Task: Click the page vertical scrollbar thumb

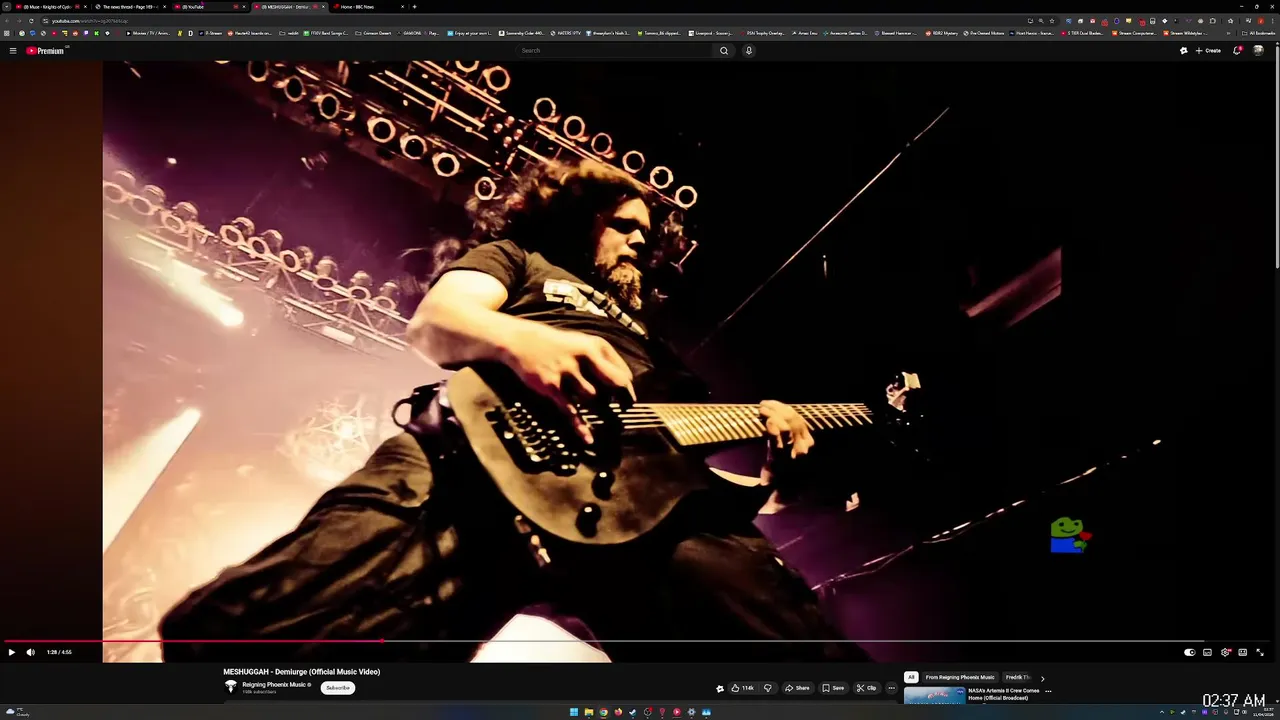Action: point(1276,155)
